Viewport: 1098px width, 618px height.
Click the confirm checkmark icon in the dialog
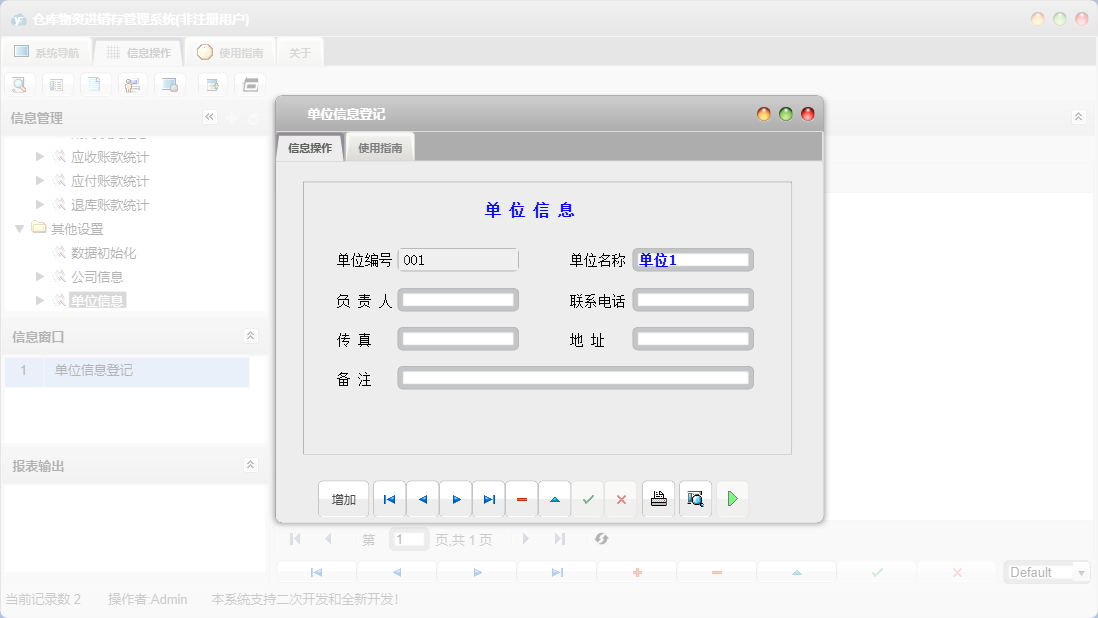pos(588,498)
